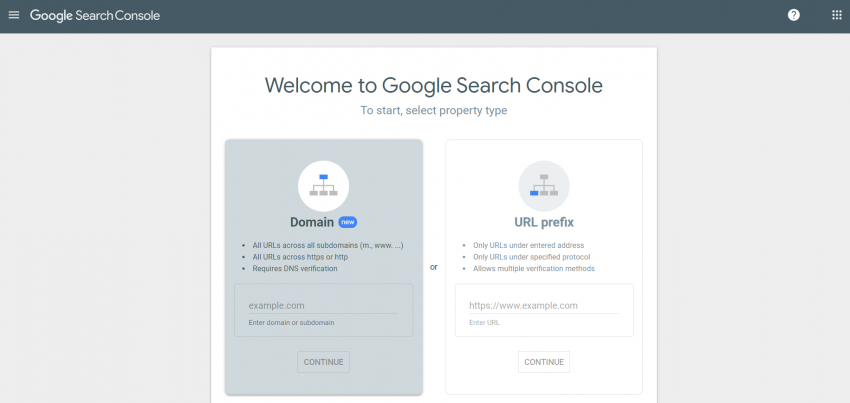Open the hamburger main menu
Screen dimensions: 850x403
14,15
